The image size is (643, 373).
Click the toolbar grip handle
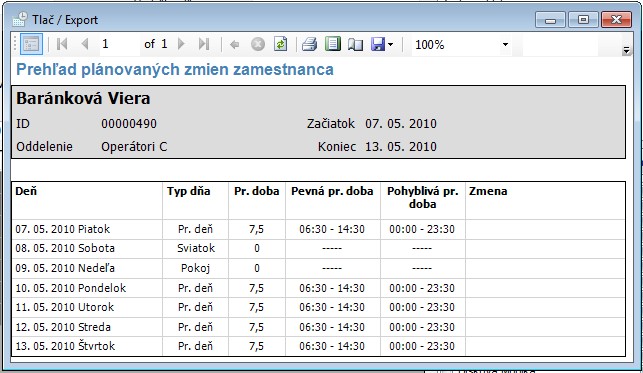coord(15,44)
